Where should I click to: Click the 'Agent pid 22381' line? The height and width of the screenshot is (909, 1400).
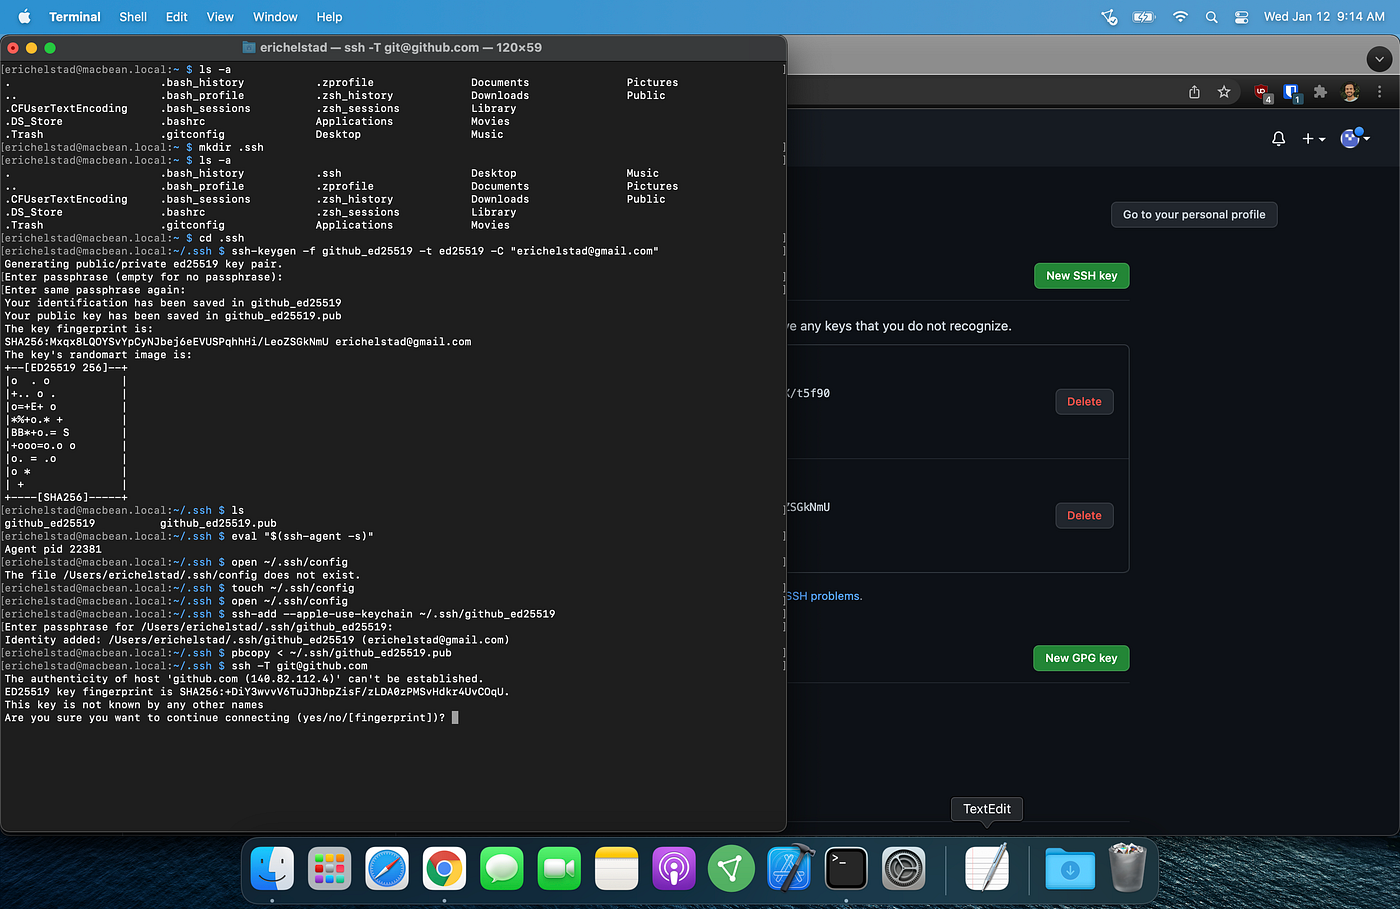(x=53, y=549)
